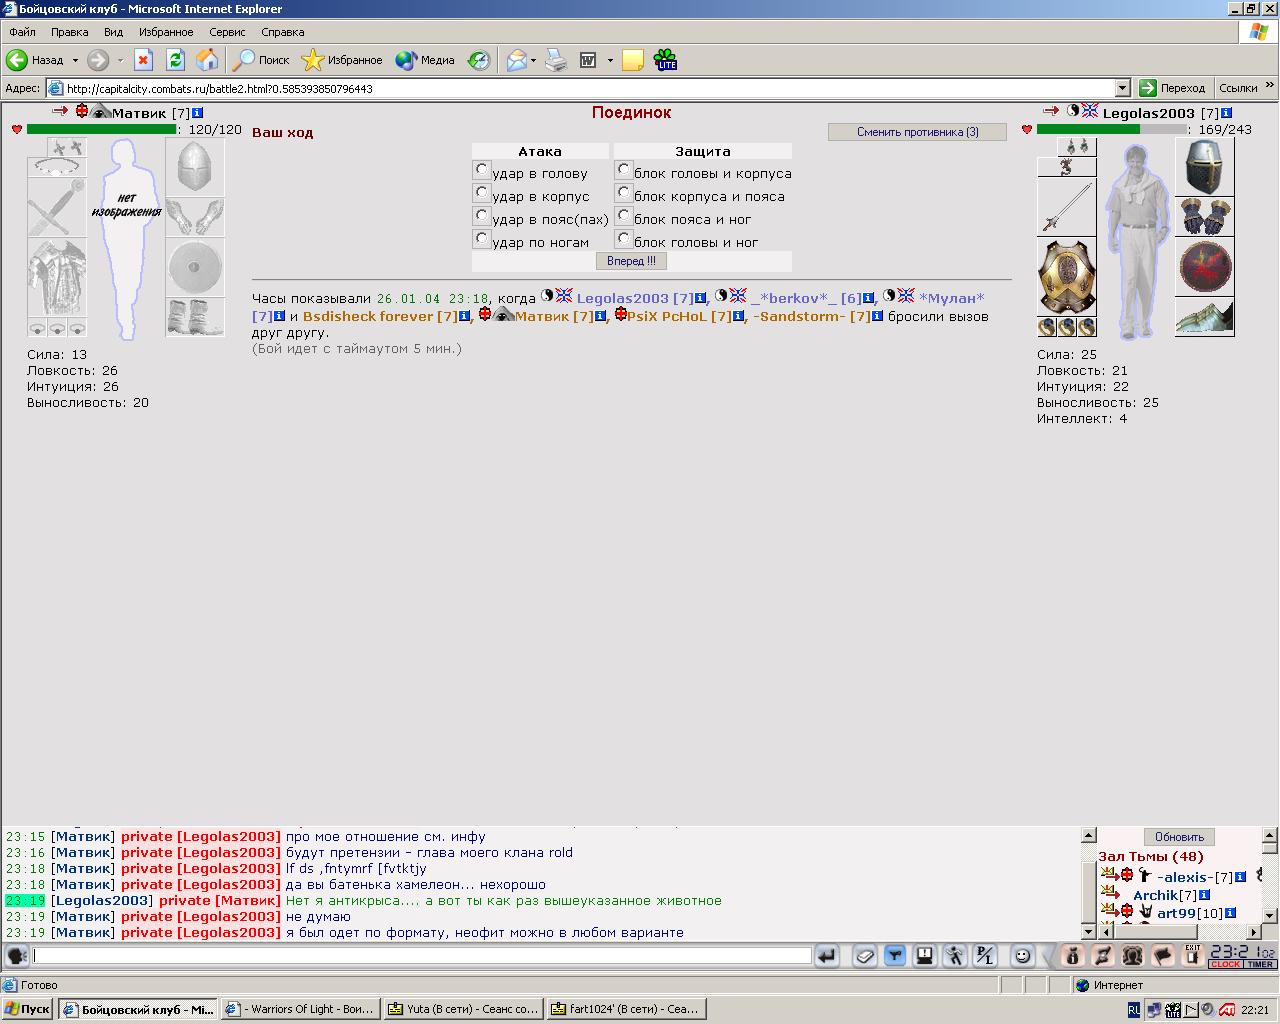1280x1024 pixels.
Task: Click the chat log scrollbar down arrow
Action: pyautogui.click(x=1089, y=932)
